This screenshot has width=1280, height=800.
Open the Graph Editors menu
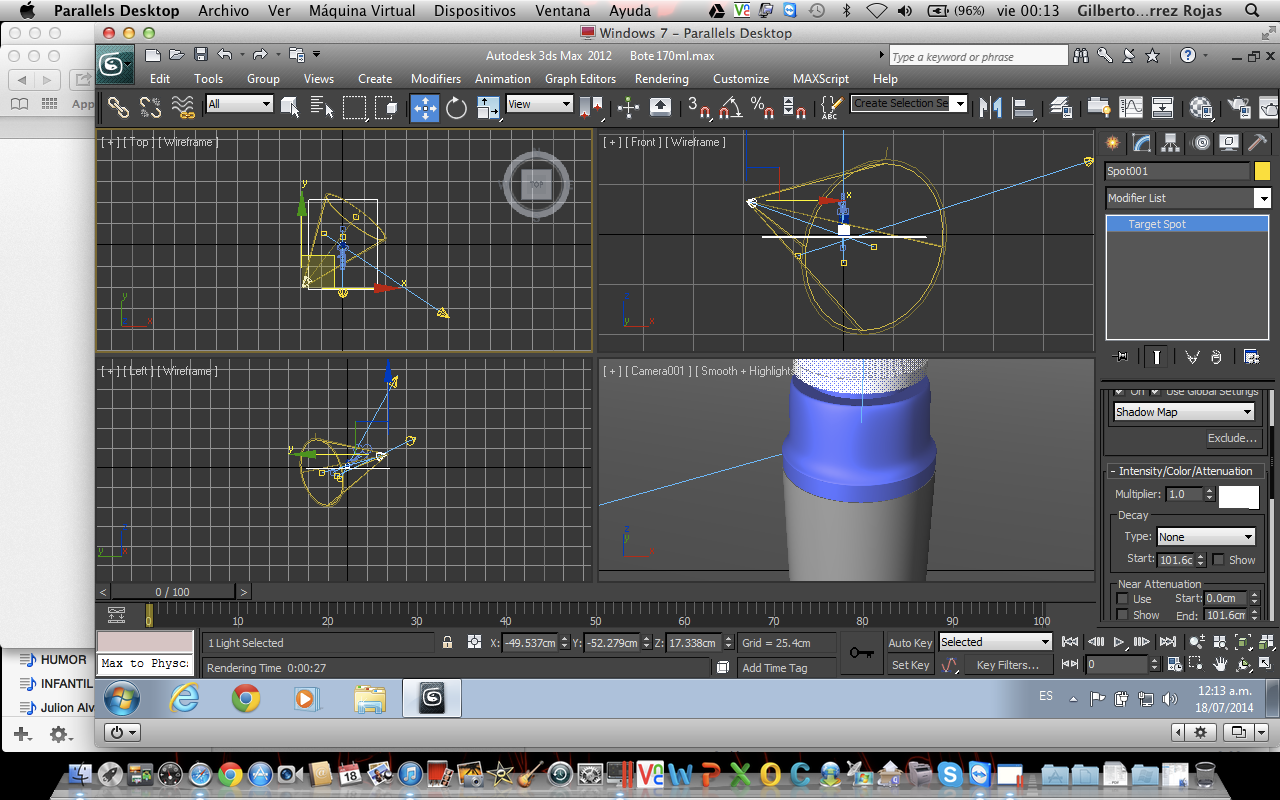[x=580, y=79]
